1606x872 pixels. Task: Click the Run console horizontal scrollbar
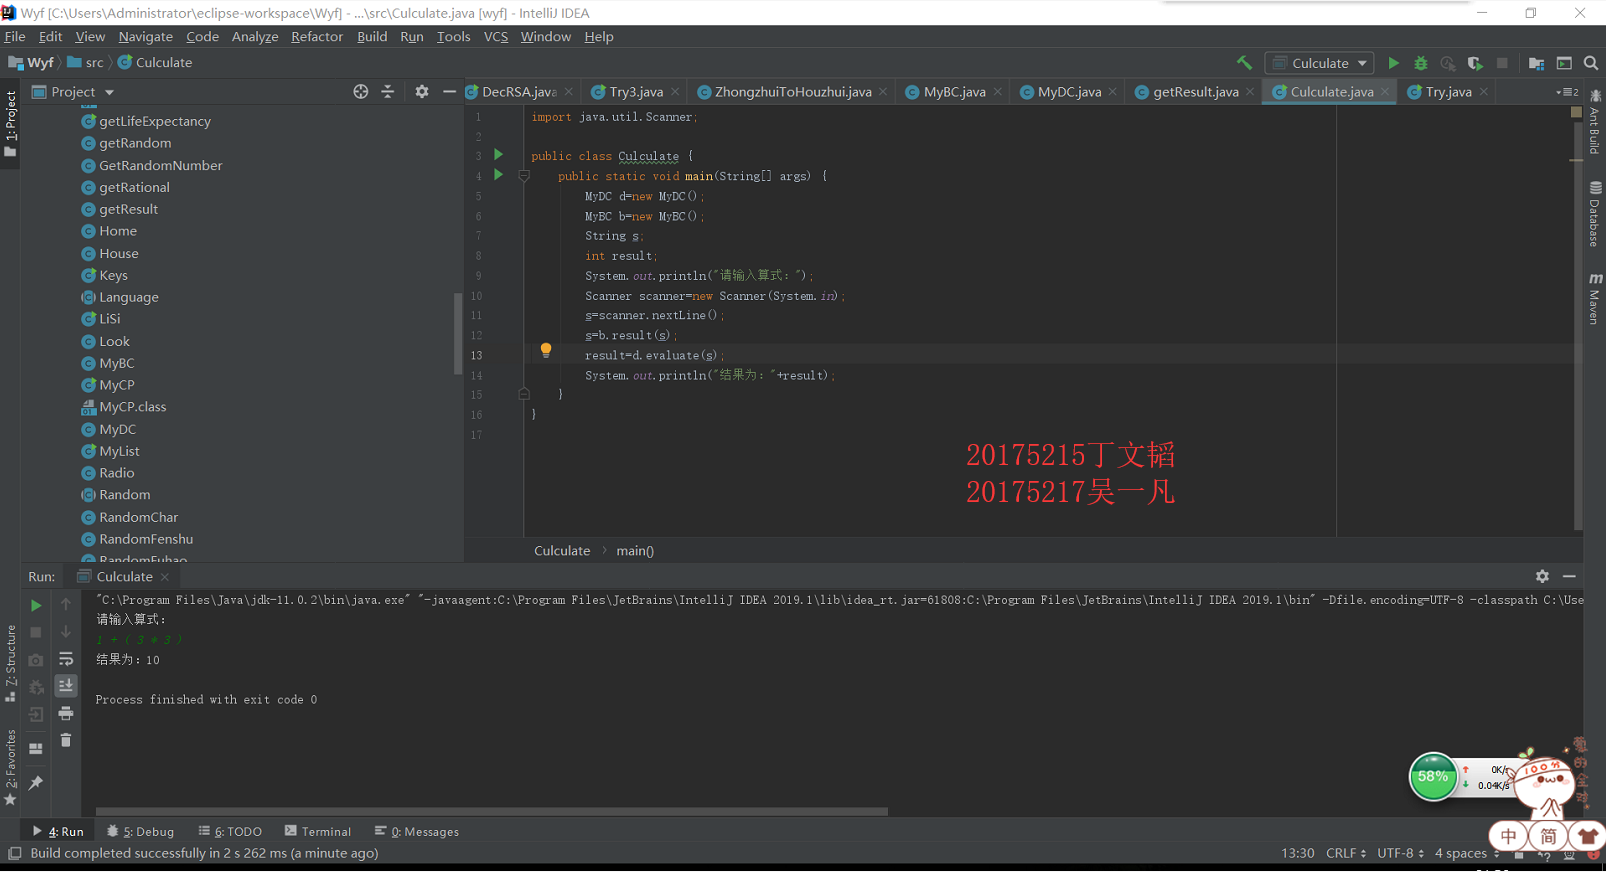(491, 812)
